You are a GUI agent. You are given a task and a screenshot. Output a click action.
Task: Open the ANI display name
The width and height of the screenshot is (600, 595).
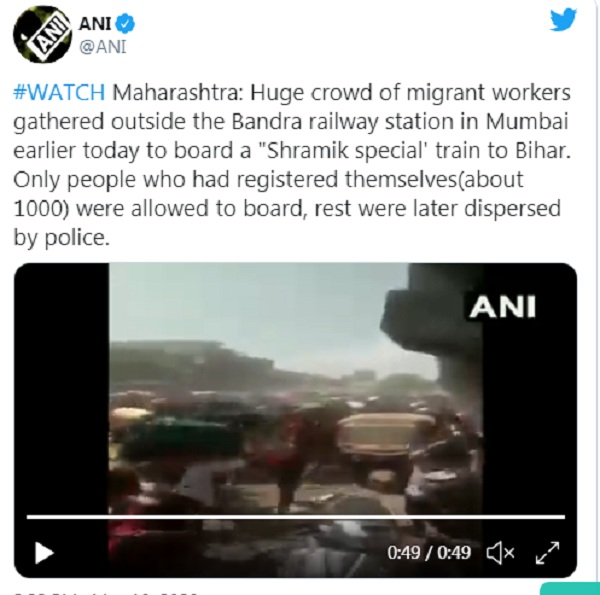coord(95,24)
